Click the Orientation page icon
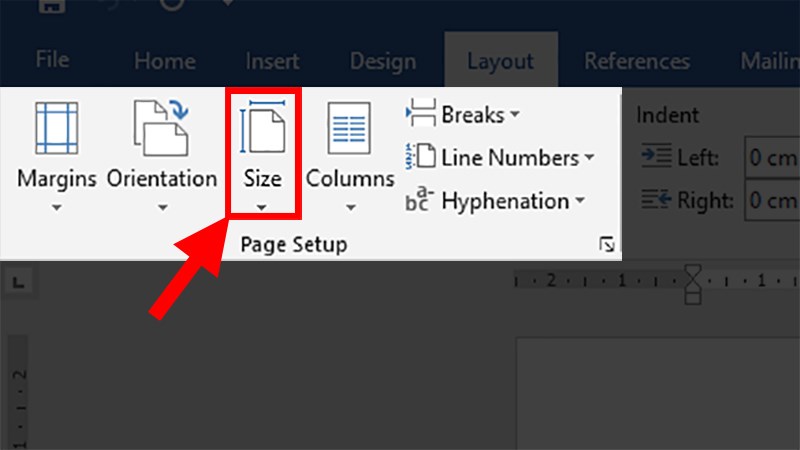This screenshot has width=800, height=450. 161,127
